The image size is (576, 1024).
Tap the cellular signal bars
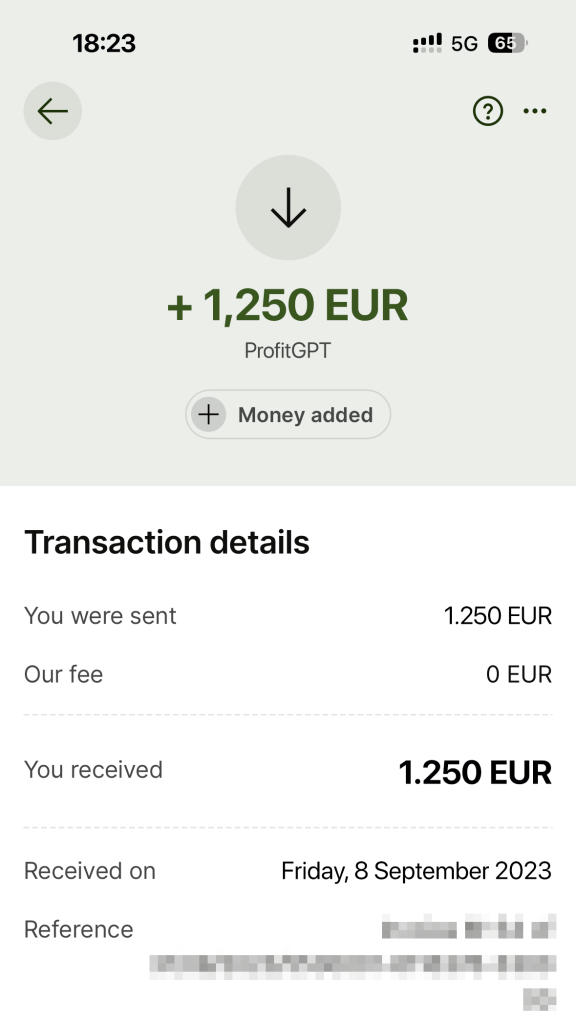tap(427, 43)
